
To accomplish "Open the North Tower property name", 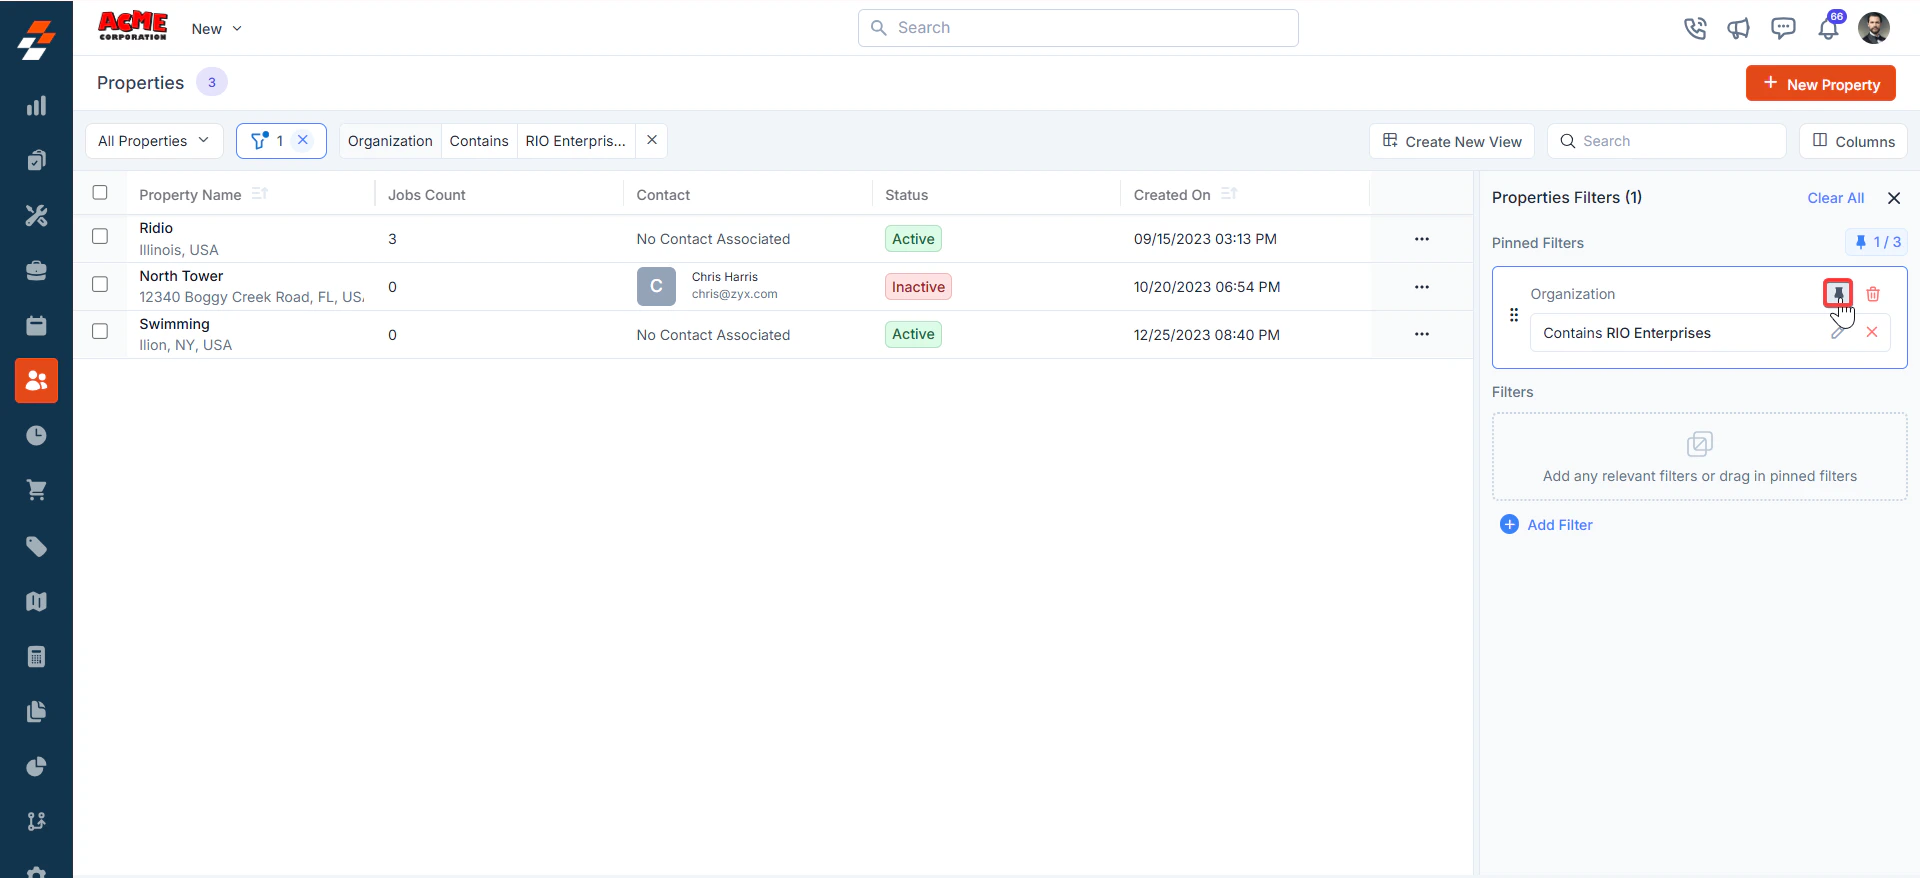I will pos(181,276).
